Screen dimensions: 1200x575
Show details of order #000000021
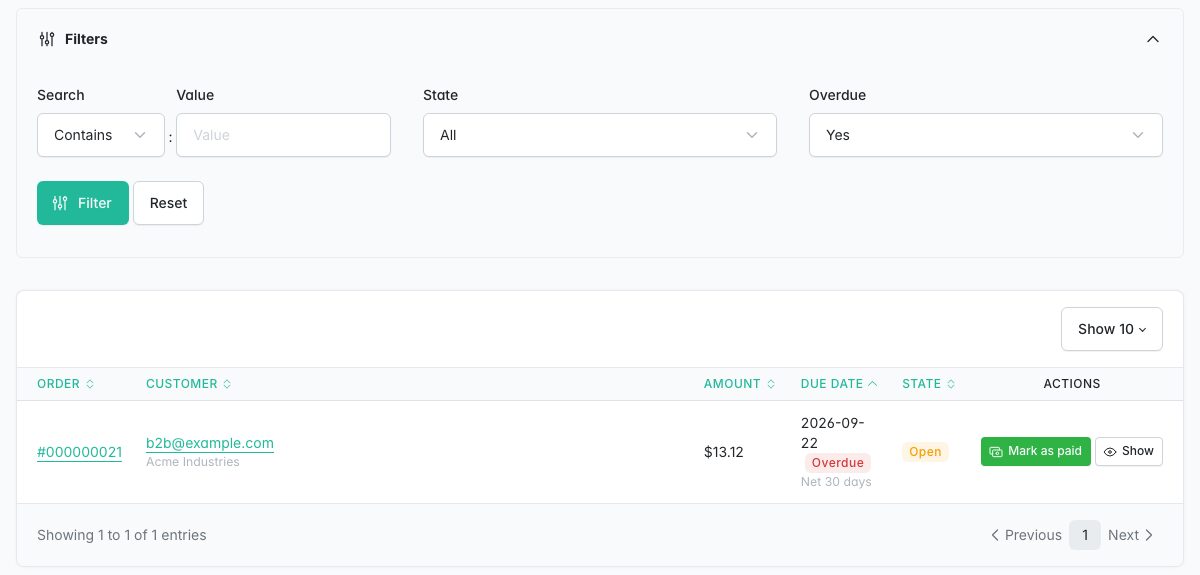(x=1129, y=451)
